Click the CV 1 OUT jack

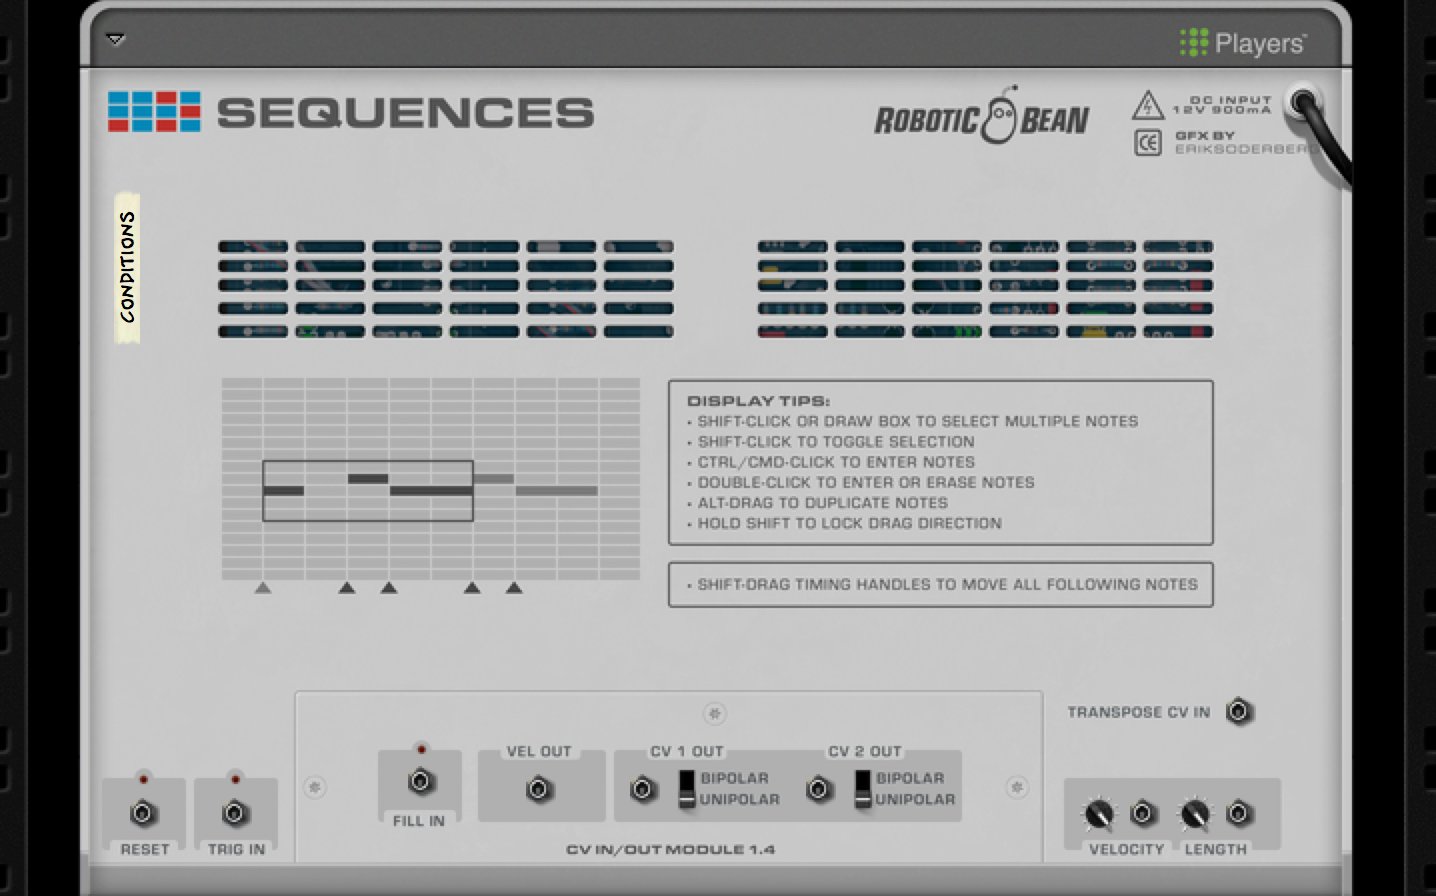pyautogui.click(x=644, y=789)
